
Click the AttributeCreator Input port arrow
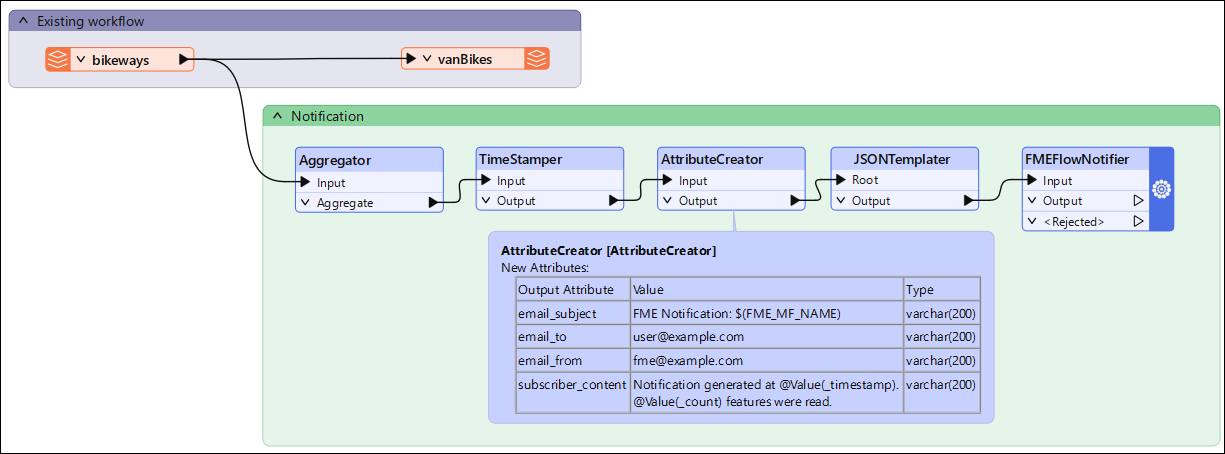(x=668, y=181)
